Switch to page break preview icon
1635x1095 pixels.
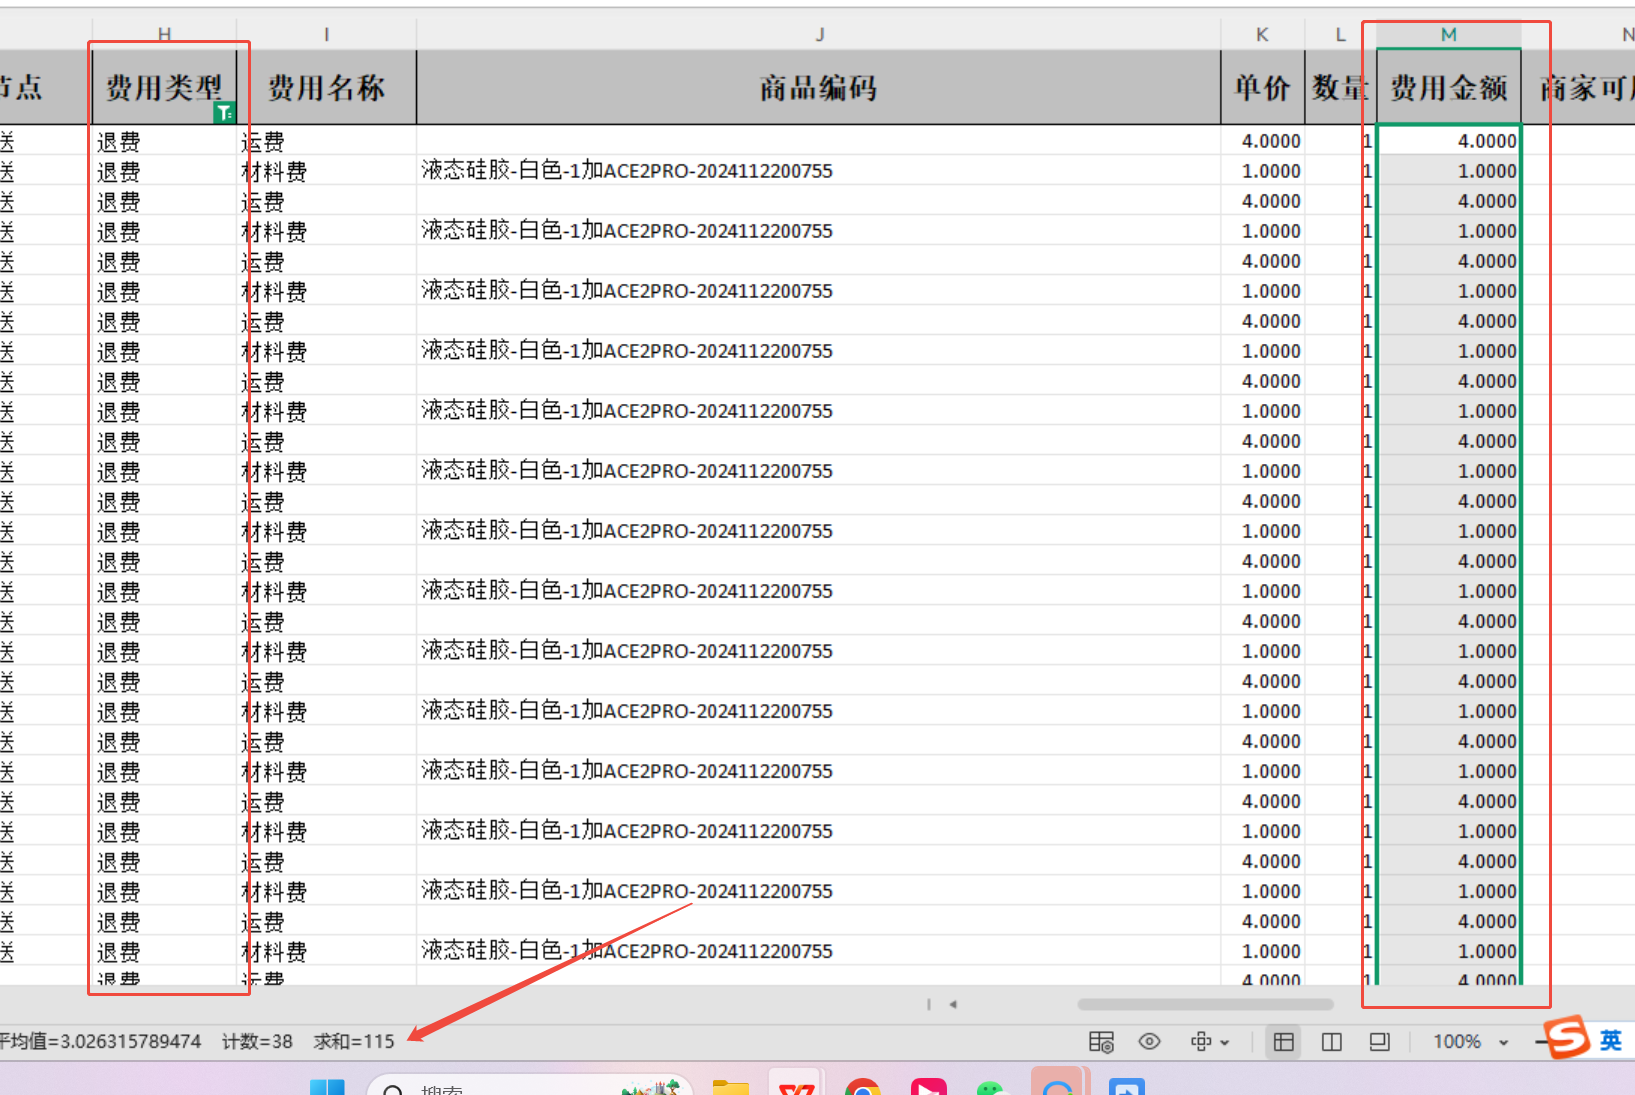(1332, 1042)
